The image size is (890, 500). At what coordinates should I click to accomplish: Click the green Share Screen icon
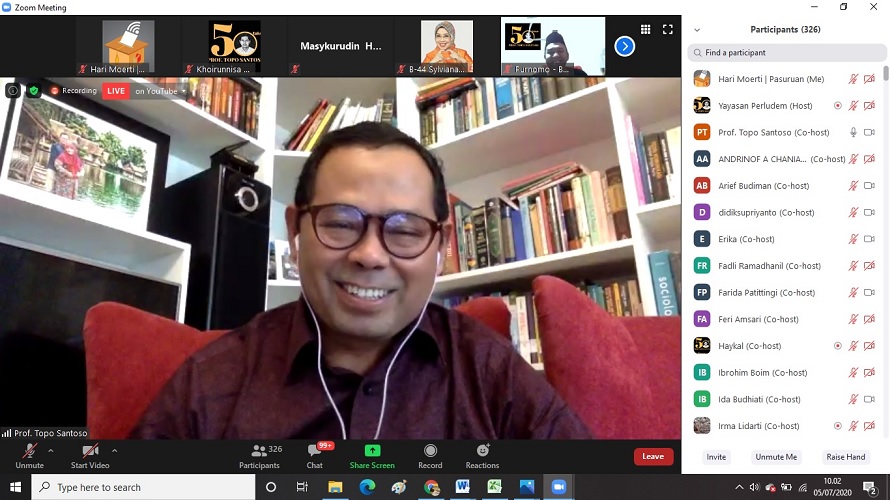click(x=372, y=452)
